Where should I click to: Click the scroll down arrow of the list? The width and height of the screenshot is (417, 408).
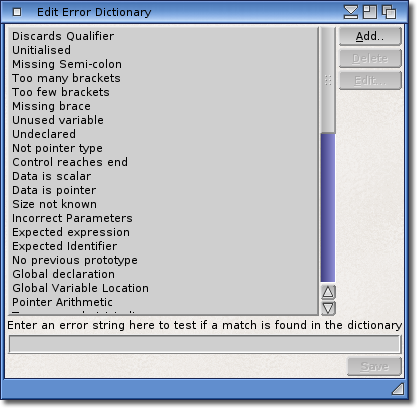(328, 308)
